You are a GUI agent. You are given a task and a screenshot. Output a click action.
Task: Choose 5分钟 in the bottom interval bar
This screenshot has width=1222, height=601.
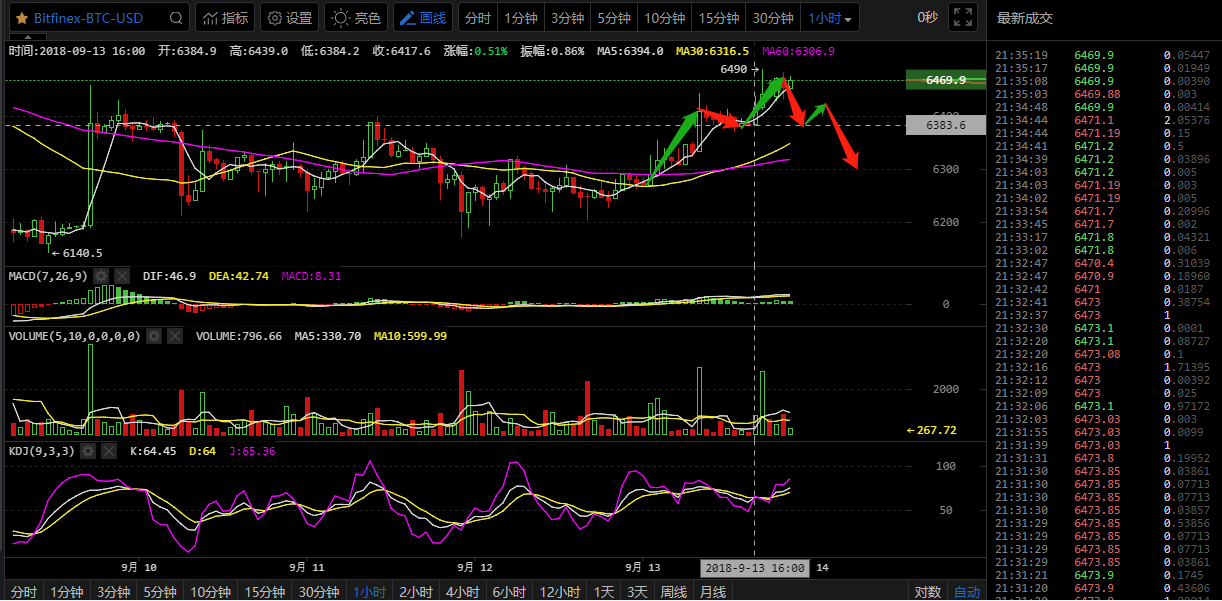click(160, 592)
